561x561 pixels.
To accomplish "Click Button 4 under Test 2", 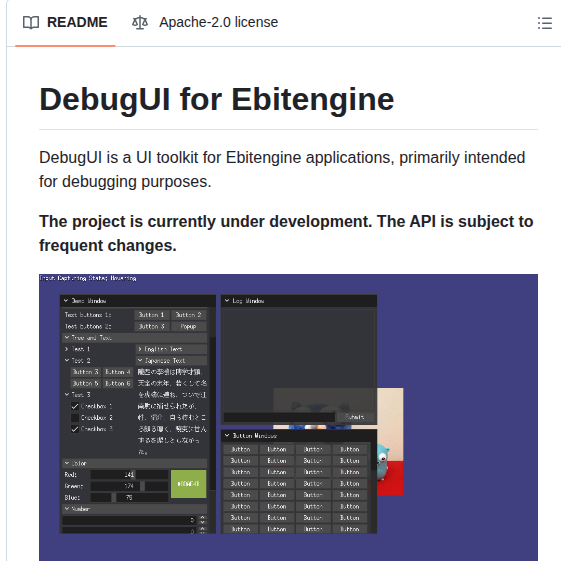I will (x=118, y=372).
